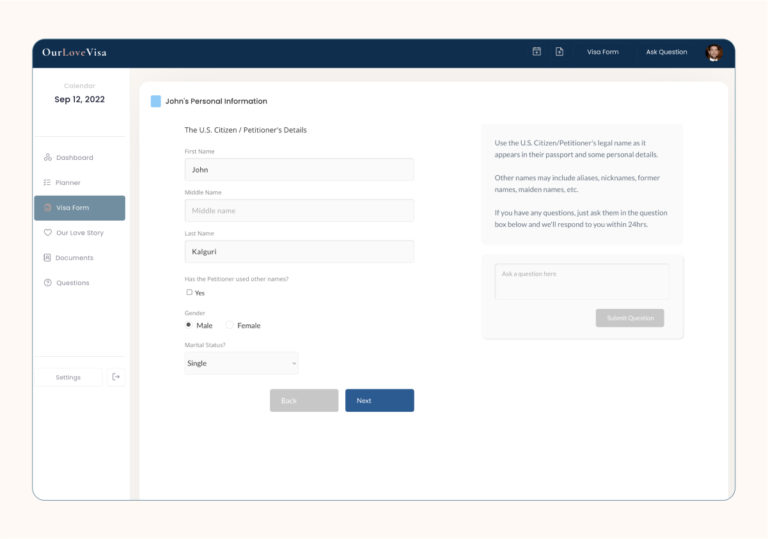Click the Submit Question button

629,318
